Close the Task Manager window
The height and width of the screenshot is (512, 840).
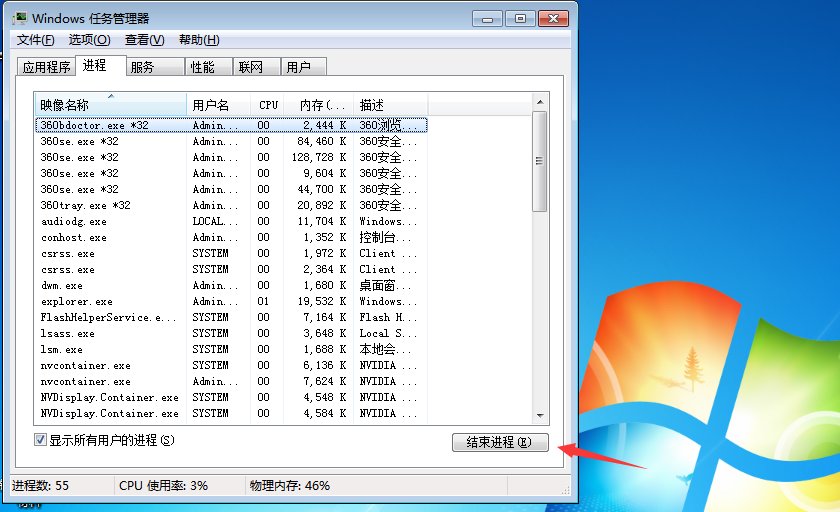[553, 19]
